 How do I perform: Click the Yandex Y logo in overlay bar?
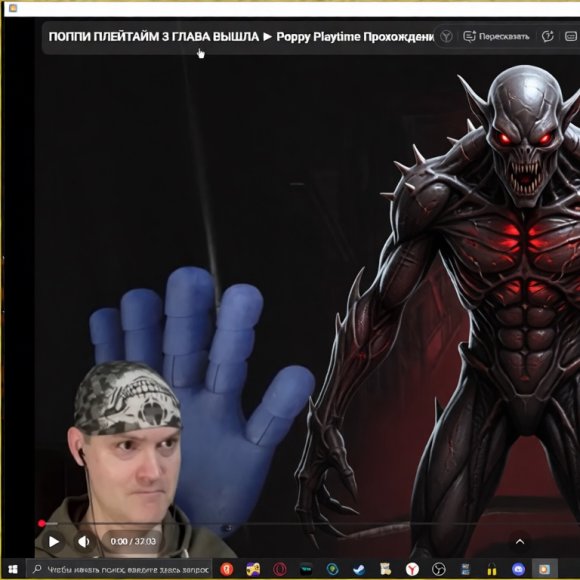point(446,36)
